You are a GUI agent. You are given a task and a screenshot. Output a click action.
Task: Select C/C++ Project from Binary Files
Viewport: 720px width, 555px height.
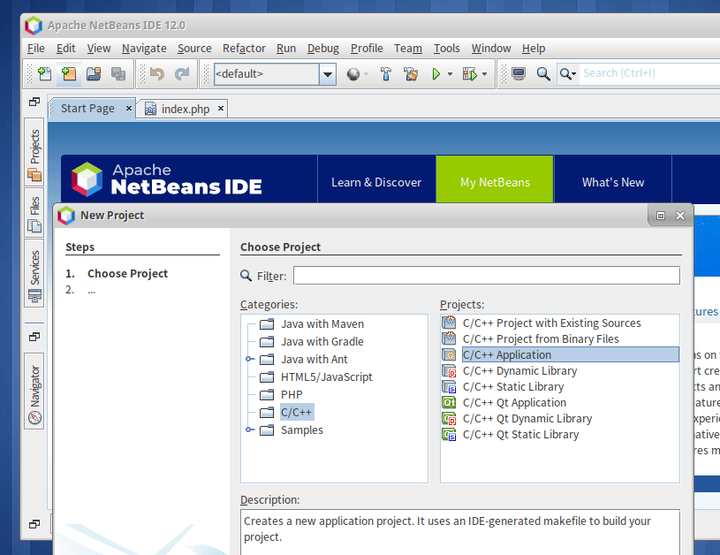tap(540, 339)
